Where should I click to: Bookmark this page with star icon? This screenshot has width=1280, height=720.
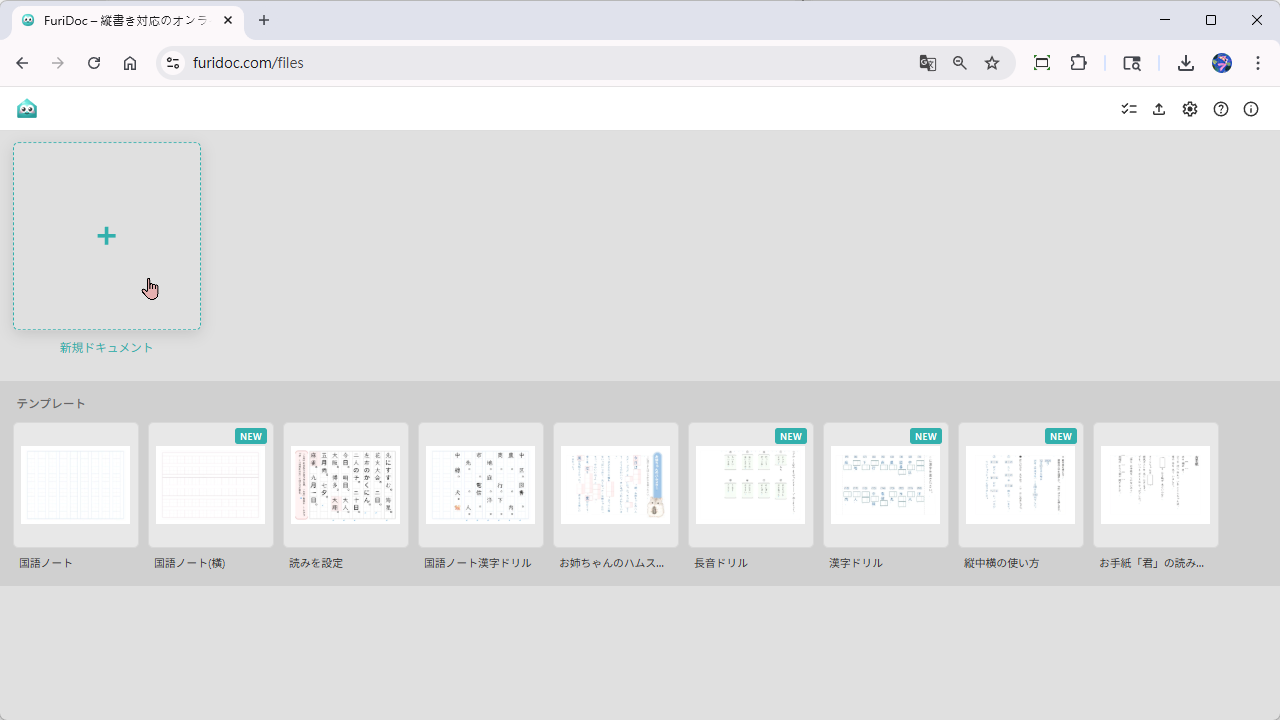coord(992,63)
